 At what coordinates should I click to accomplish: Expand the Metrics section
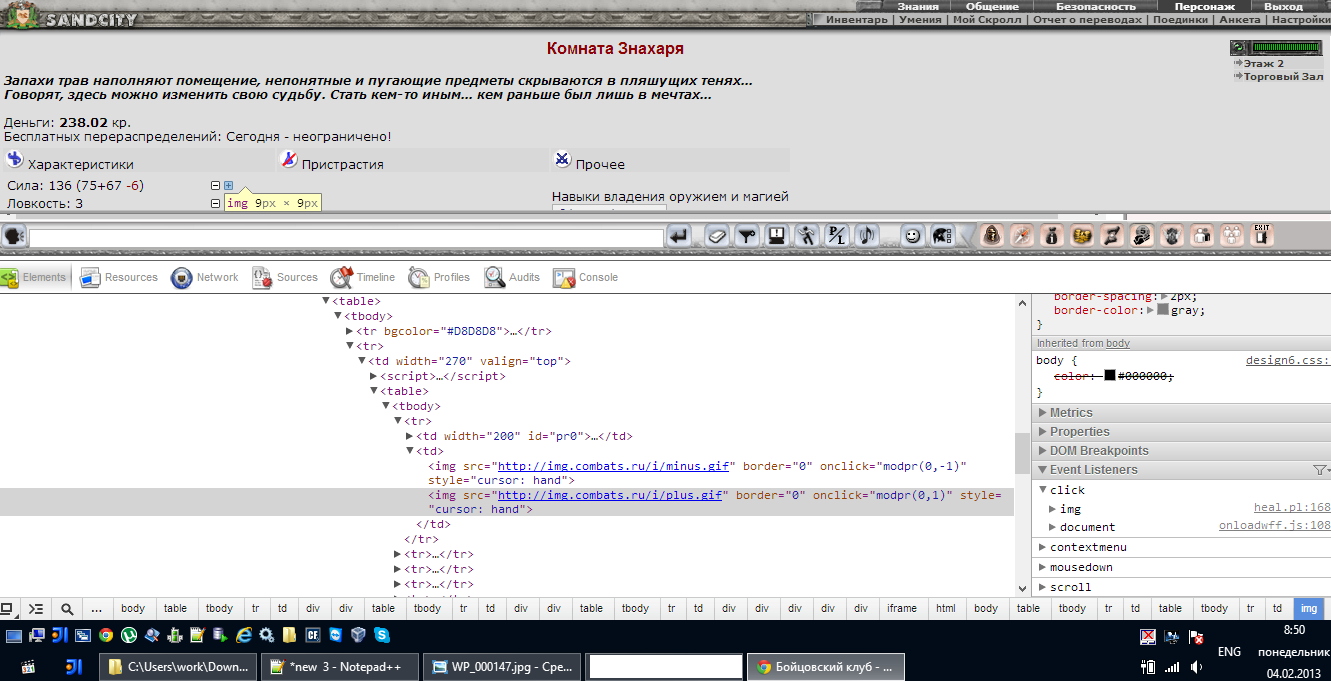[x=1181, y=413]
